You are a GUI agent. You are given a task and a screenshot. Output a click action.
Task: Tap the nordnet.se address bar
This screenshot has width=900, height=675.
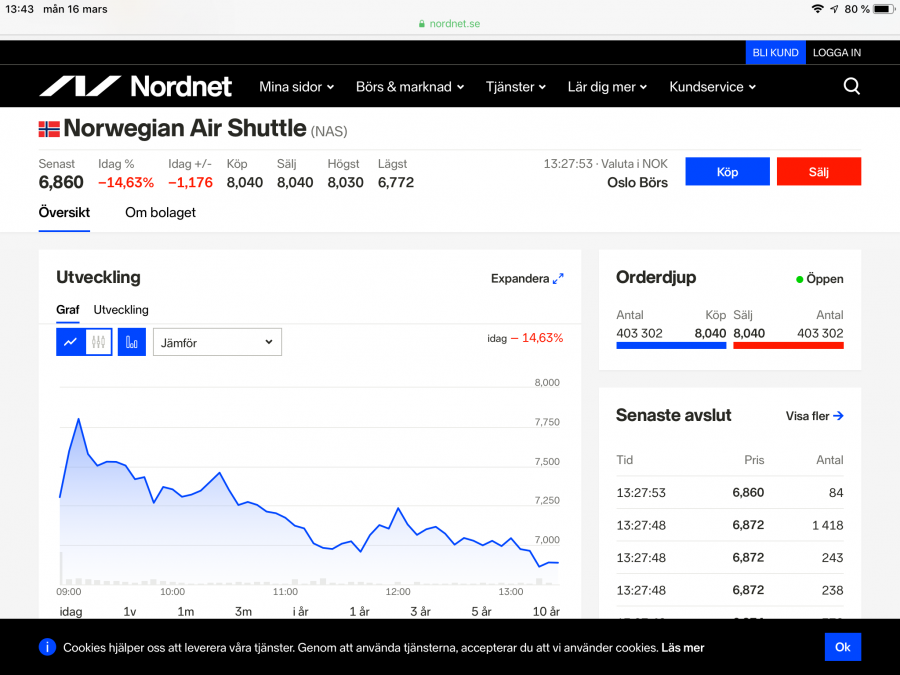pyautogui.click(x=449, y=23)
